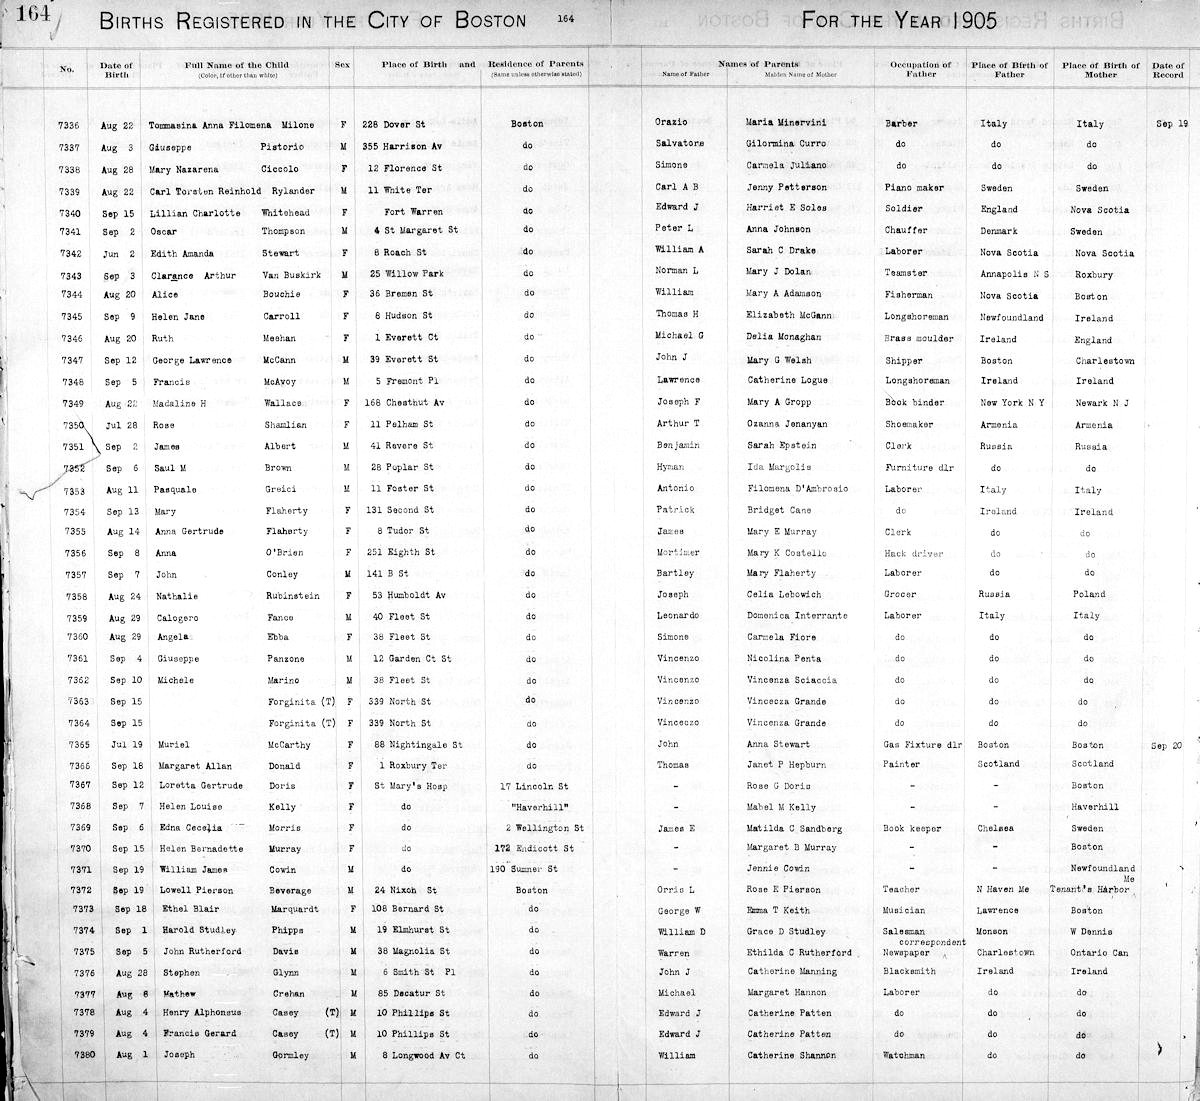Select the record date 'Sep 20'
Screen dimensions: 1200x1101
[1167, 745]
